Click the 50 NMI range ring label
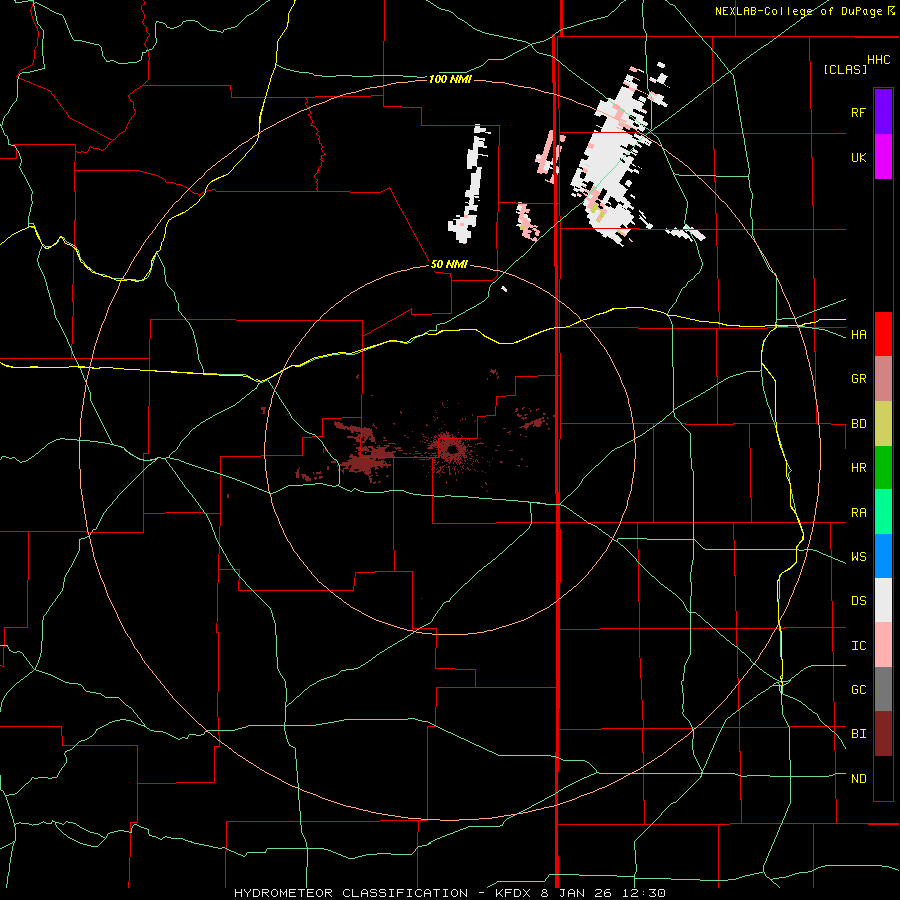Screen dimensions: 900x900 (x=449, y=265)
